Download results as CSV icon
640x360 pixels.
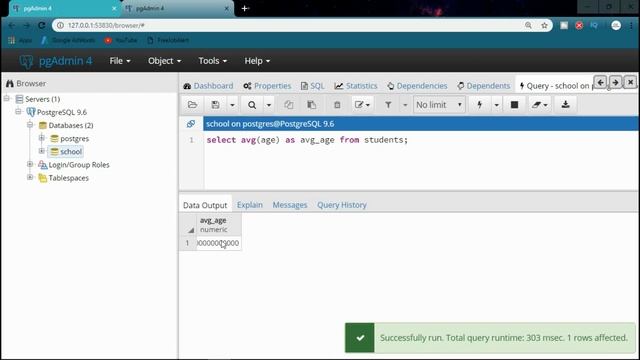pyautogui.click(x=565, y=105)
